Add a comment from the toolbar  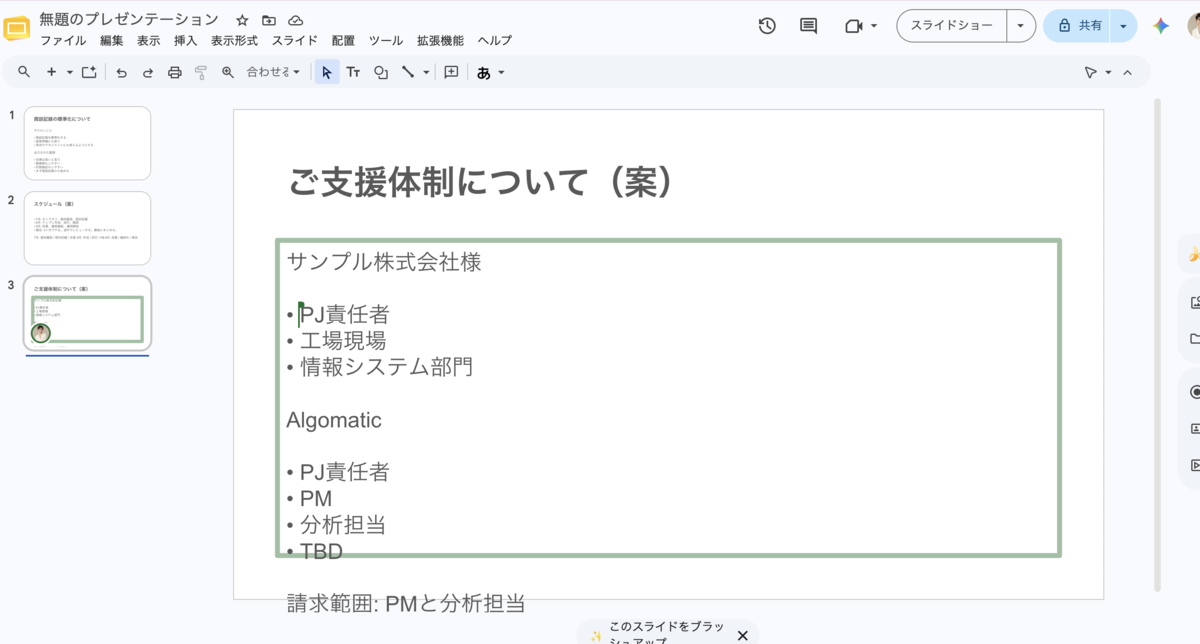(x=451, y=72)
